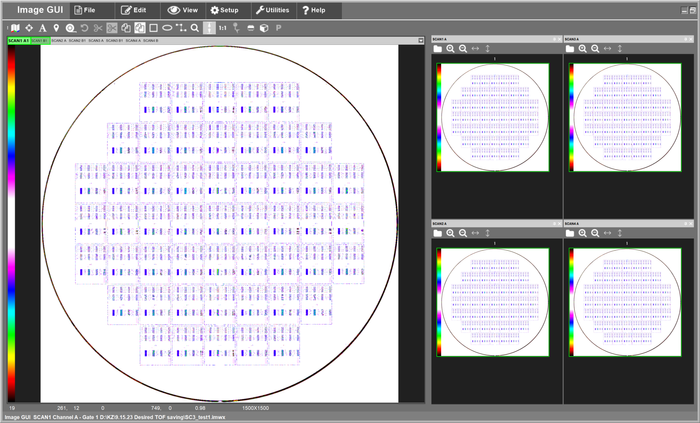Zoom in on the SCAN2 A panel
Image resolution: width=700 pixels, height=423 pixels.
[x=450, y=233]
